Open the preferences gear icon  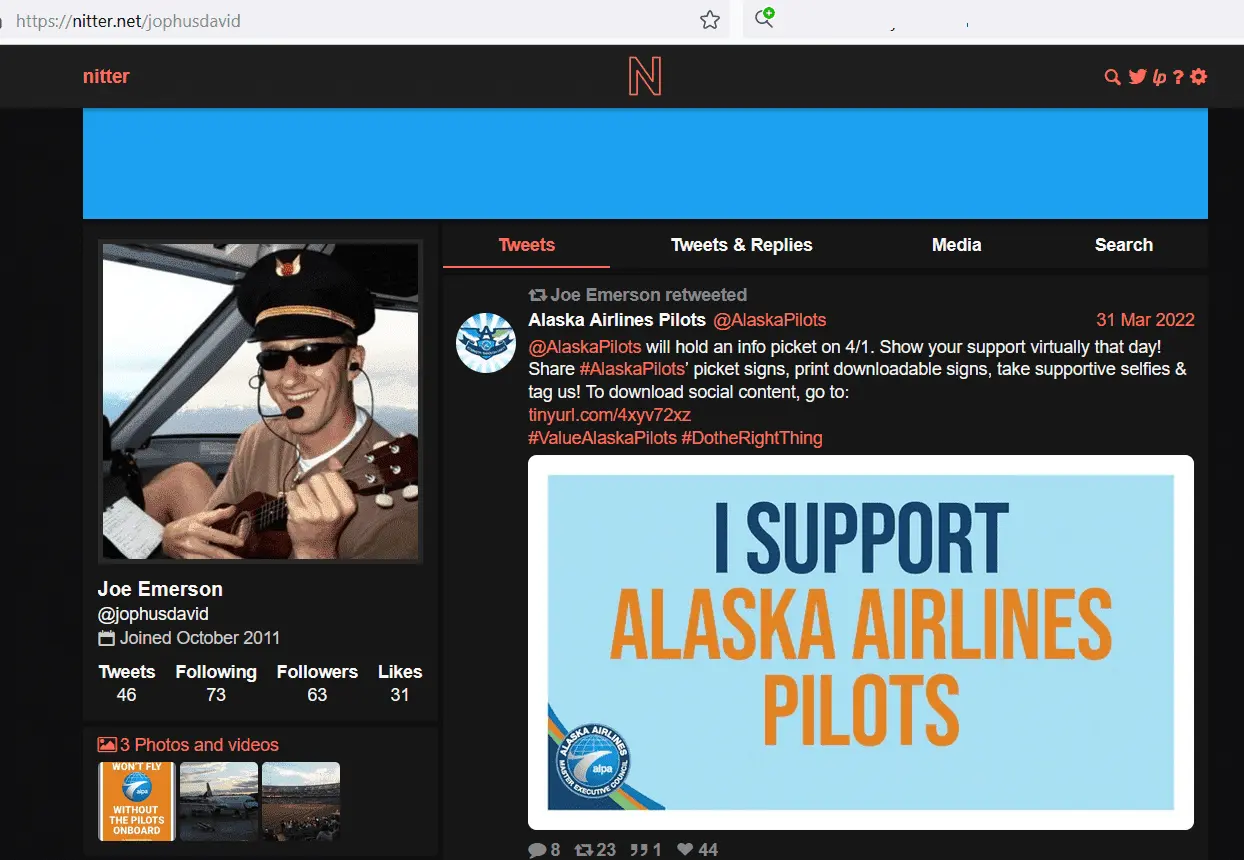click(1198, 77)
